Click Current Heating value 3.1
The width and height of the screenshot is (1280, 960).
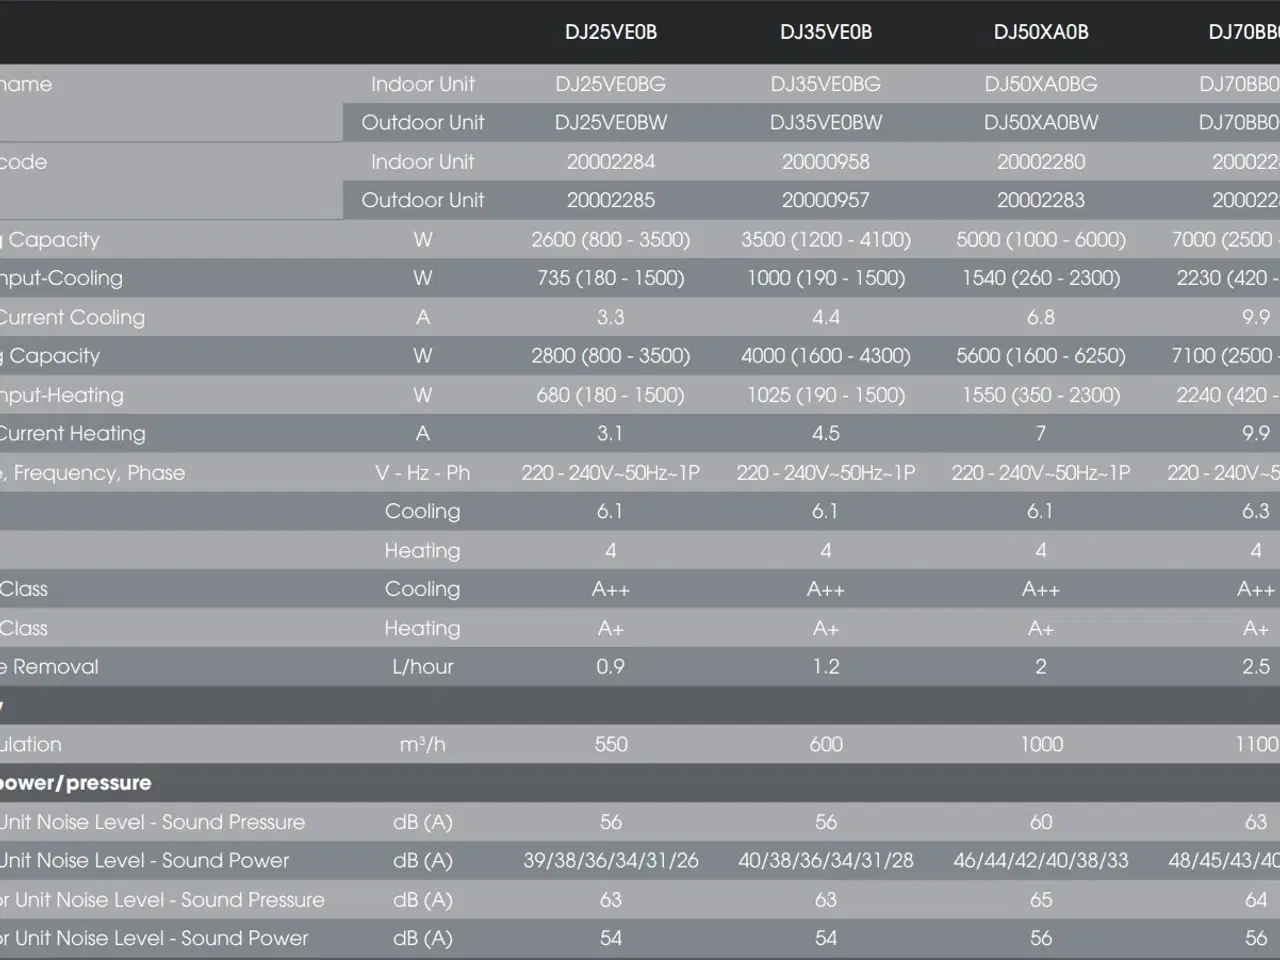coord(611,434)
